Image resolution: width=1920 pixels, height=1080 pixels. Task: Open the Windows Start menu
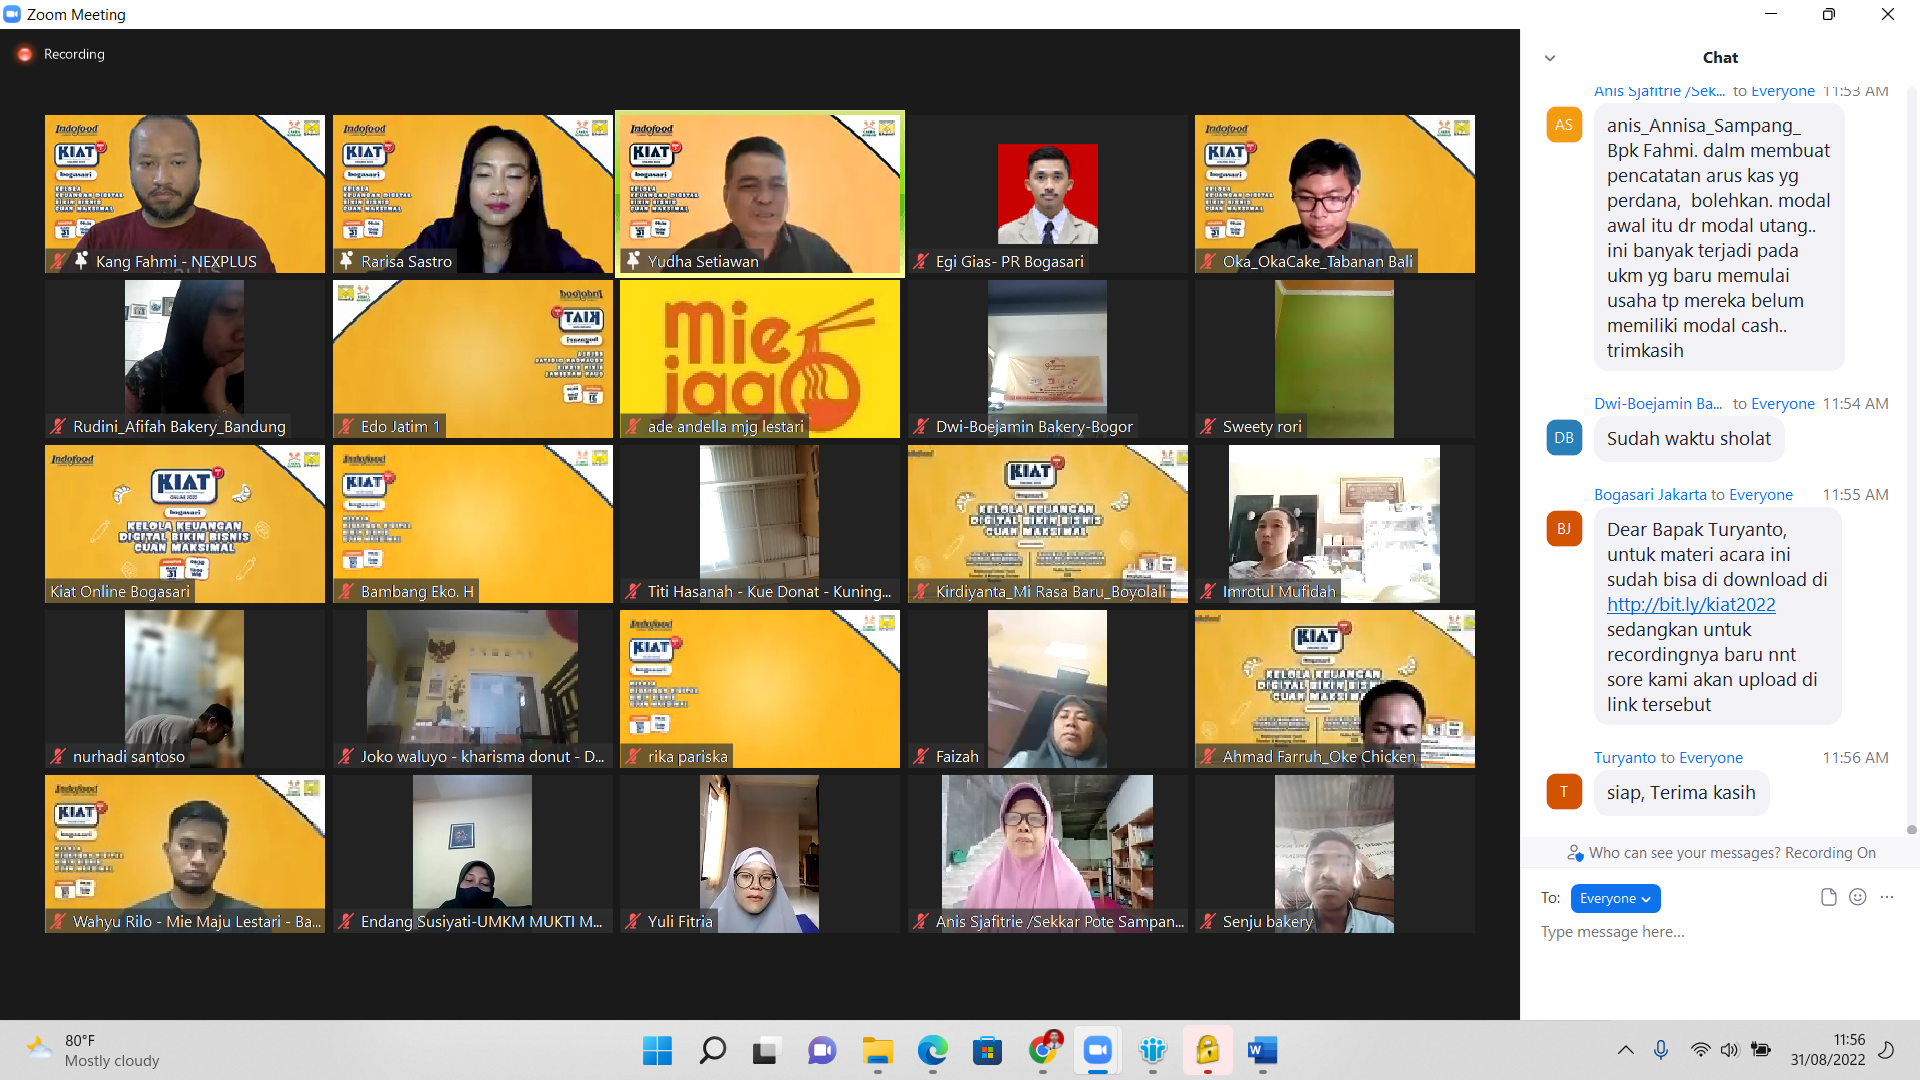pos(656,1051)
